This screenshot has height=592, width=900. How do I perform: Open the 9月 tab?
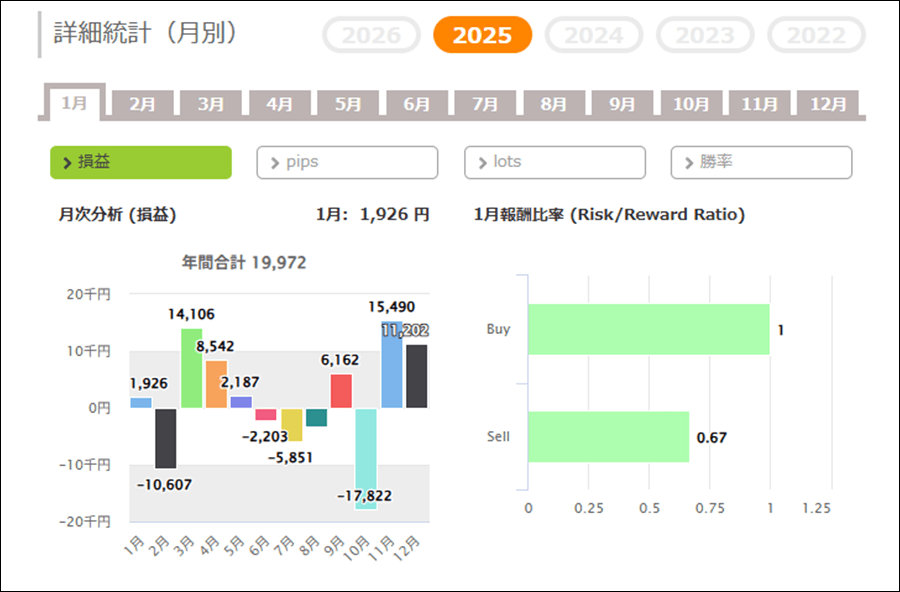622,104
